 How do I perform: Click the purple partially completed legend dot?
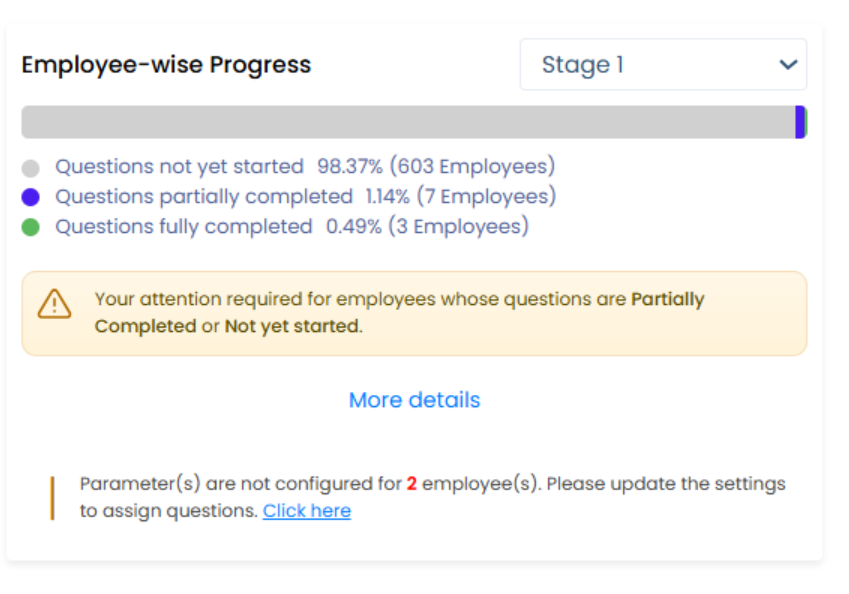(x=31, y=197)
